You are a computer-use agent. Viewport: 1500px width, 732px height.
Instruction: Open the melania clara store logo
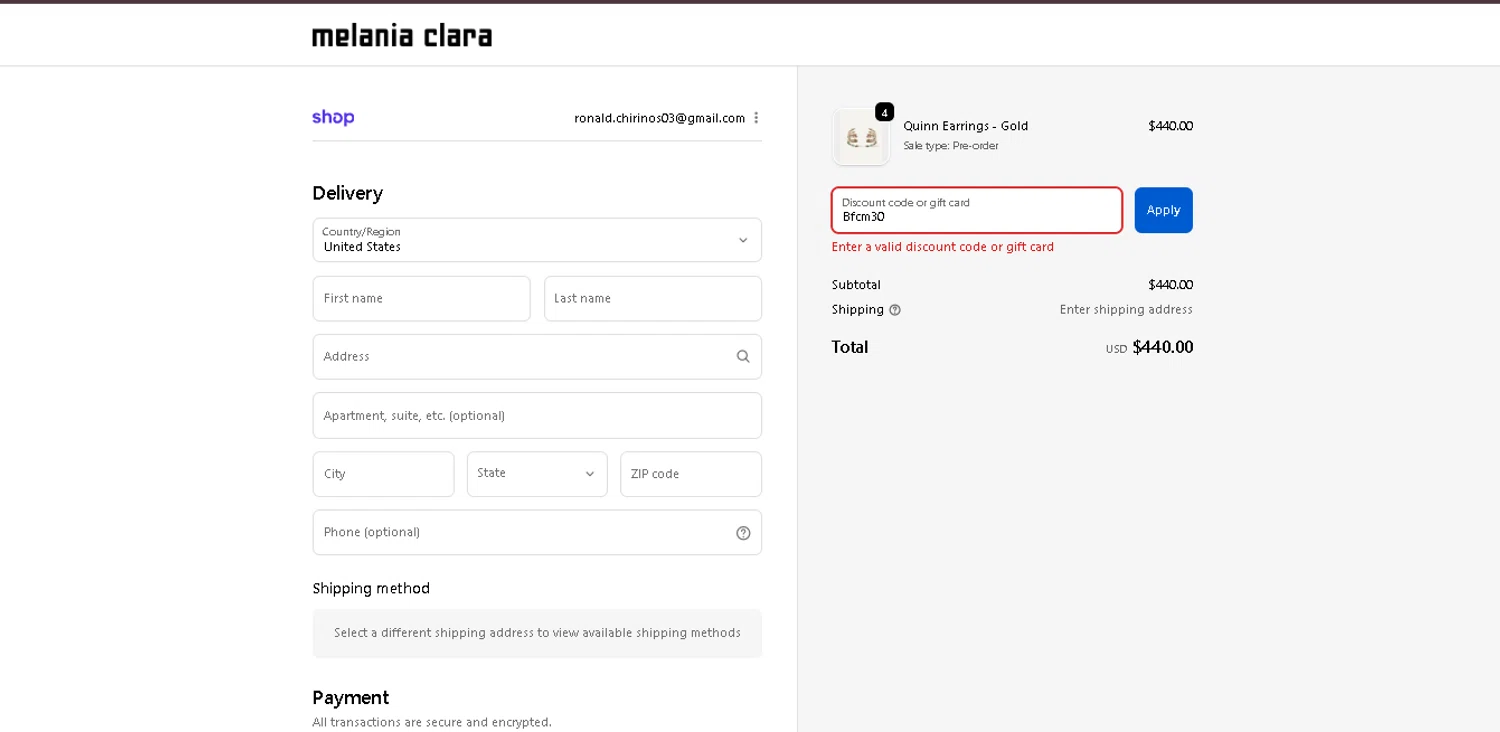point(402,36)
